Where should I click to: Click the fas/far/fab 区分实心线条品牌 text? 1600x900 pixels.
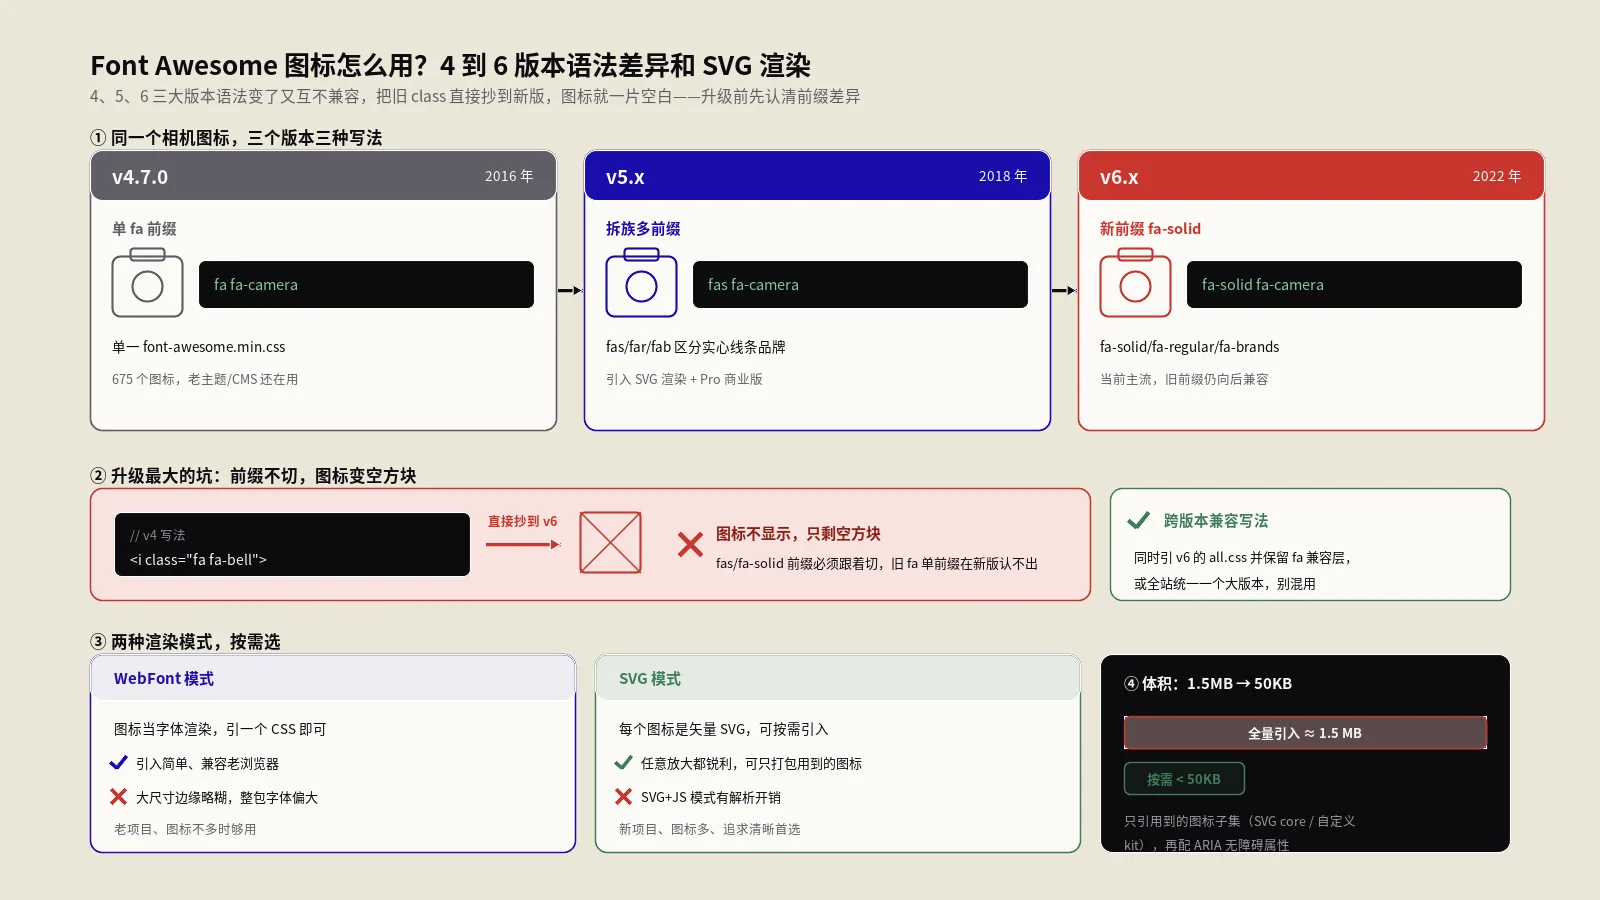click(x=696, y=347)
